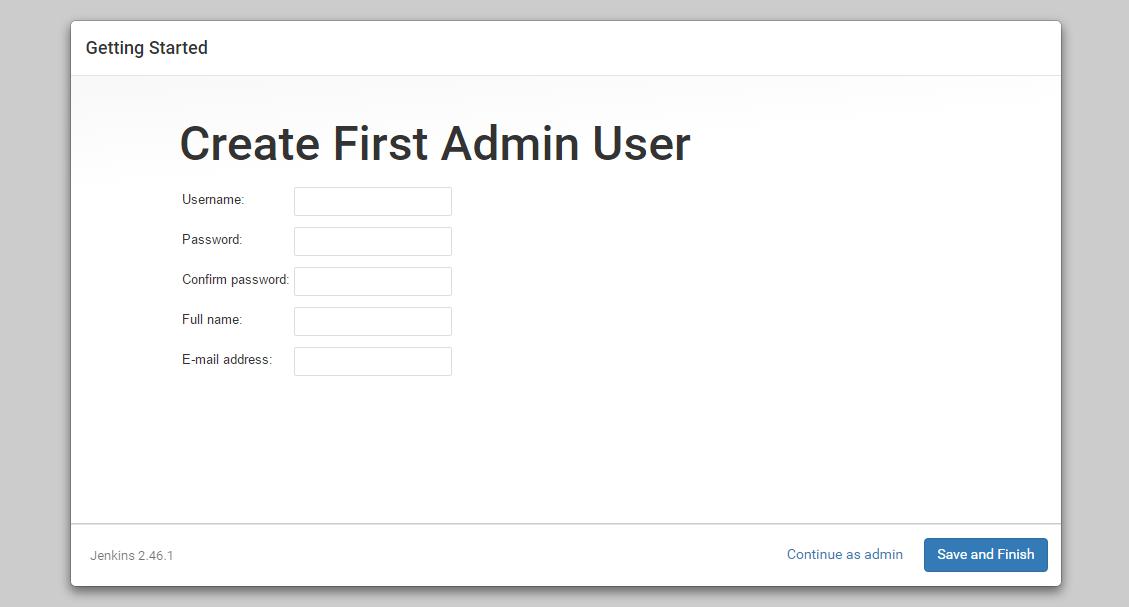
Task: Select the Username field label
Action: pos(212,200)
